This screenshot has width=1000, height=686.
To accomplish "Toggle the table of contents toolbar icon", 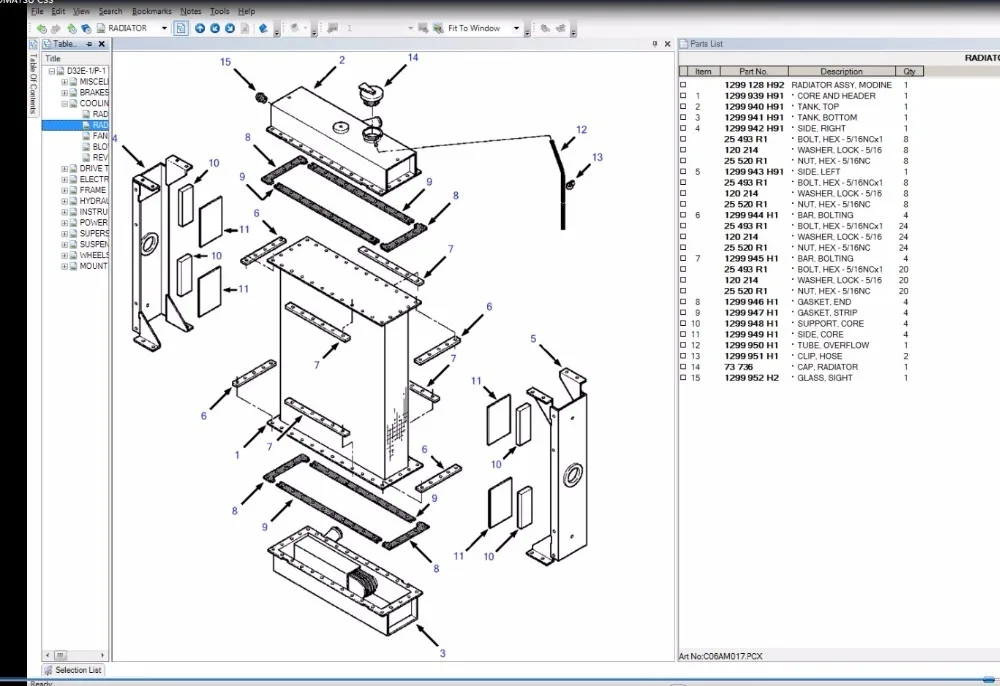I will click(x=181, y=28).
